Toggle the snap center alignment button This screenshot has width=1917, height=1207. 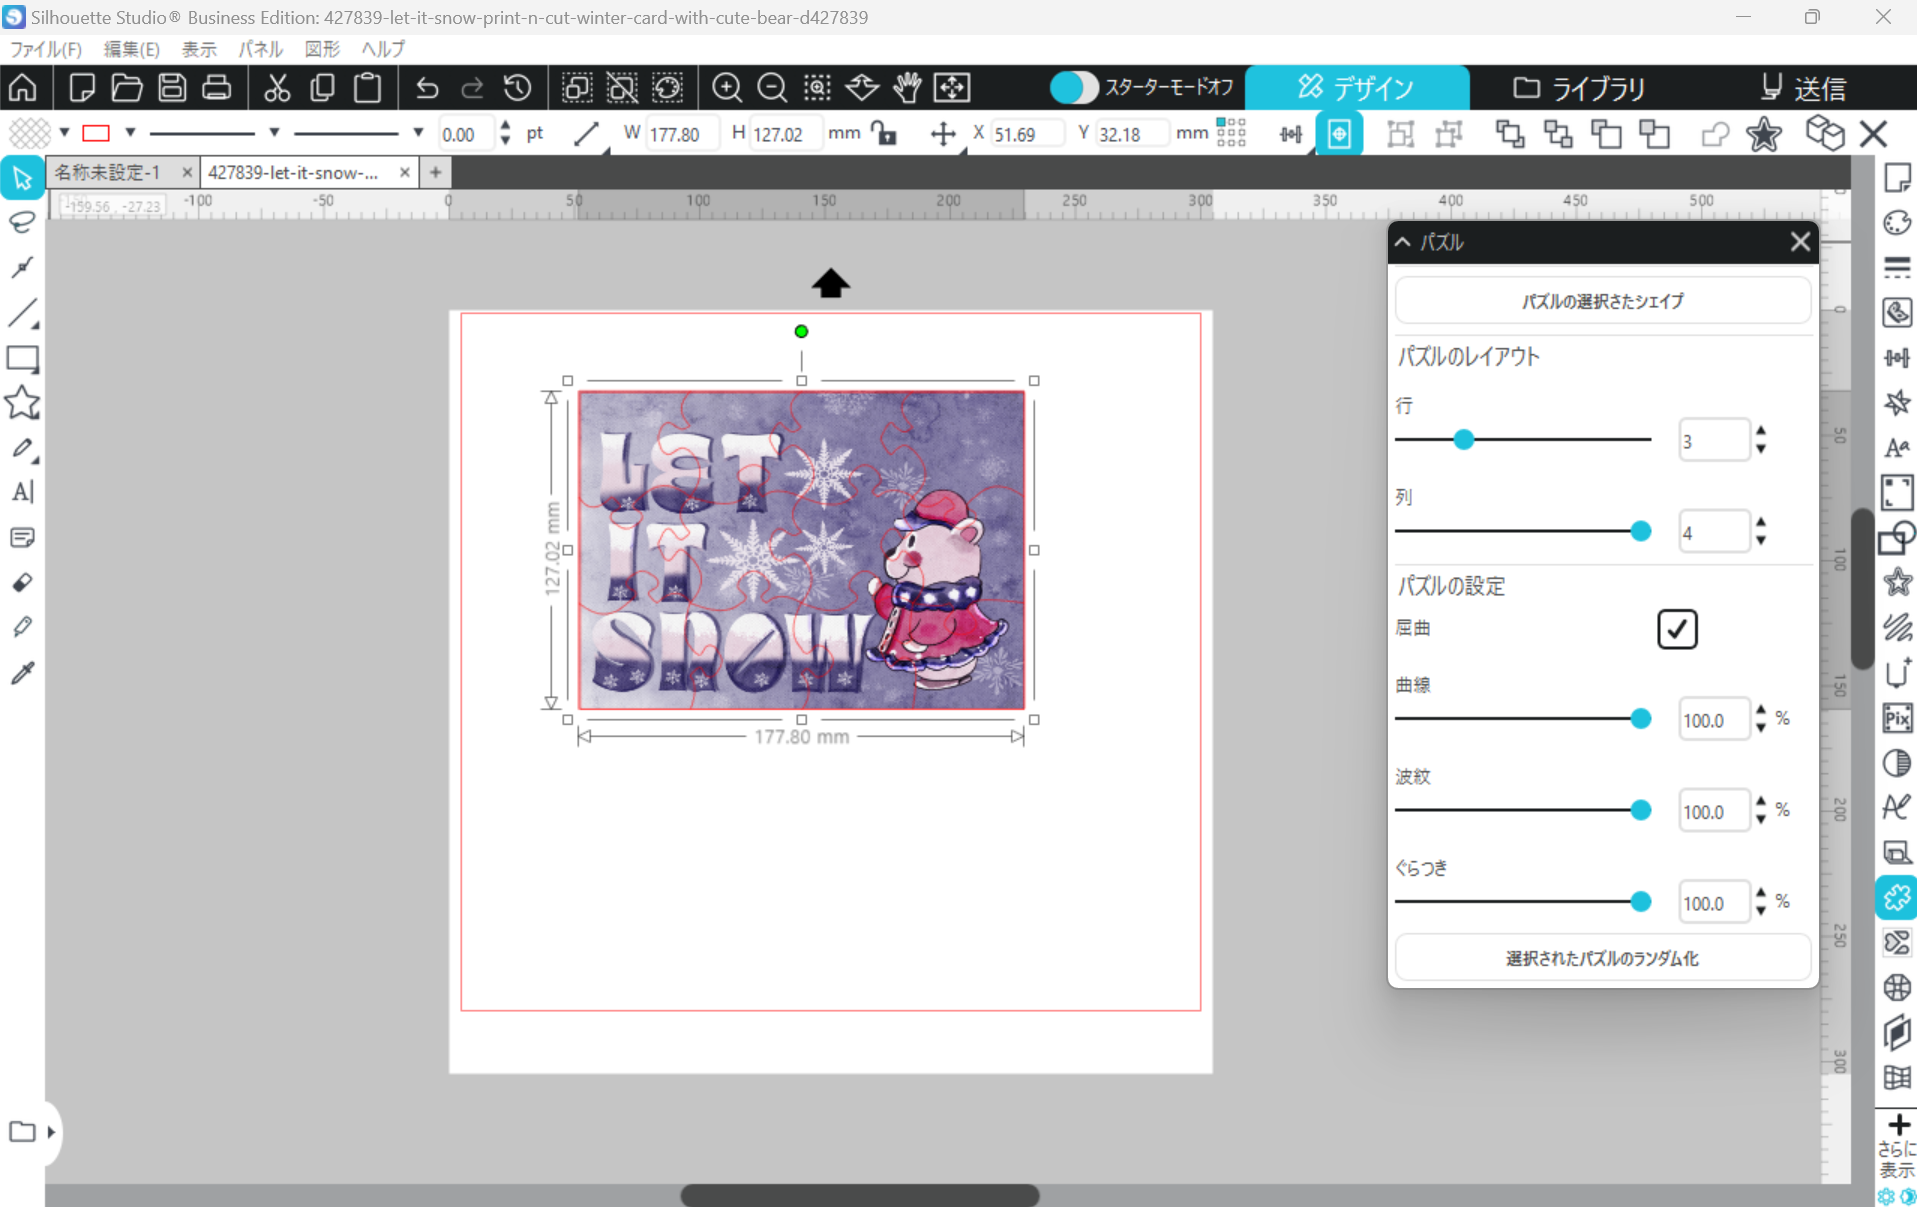coord(1339,133)
